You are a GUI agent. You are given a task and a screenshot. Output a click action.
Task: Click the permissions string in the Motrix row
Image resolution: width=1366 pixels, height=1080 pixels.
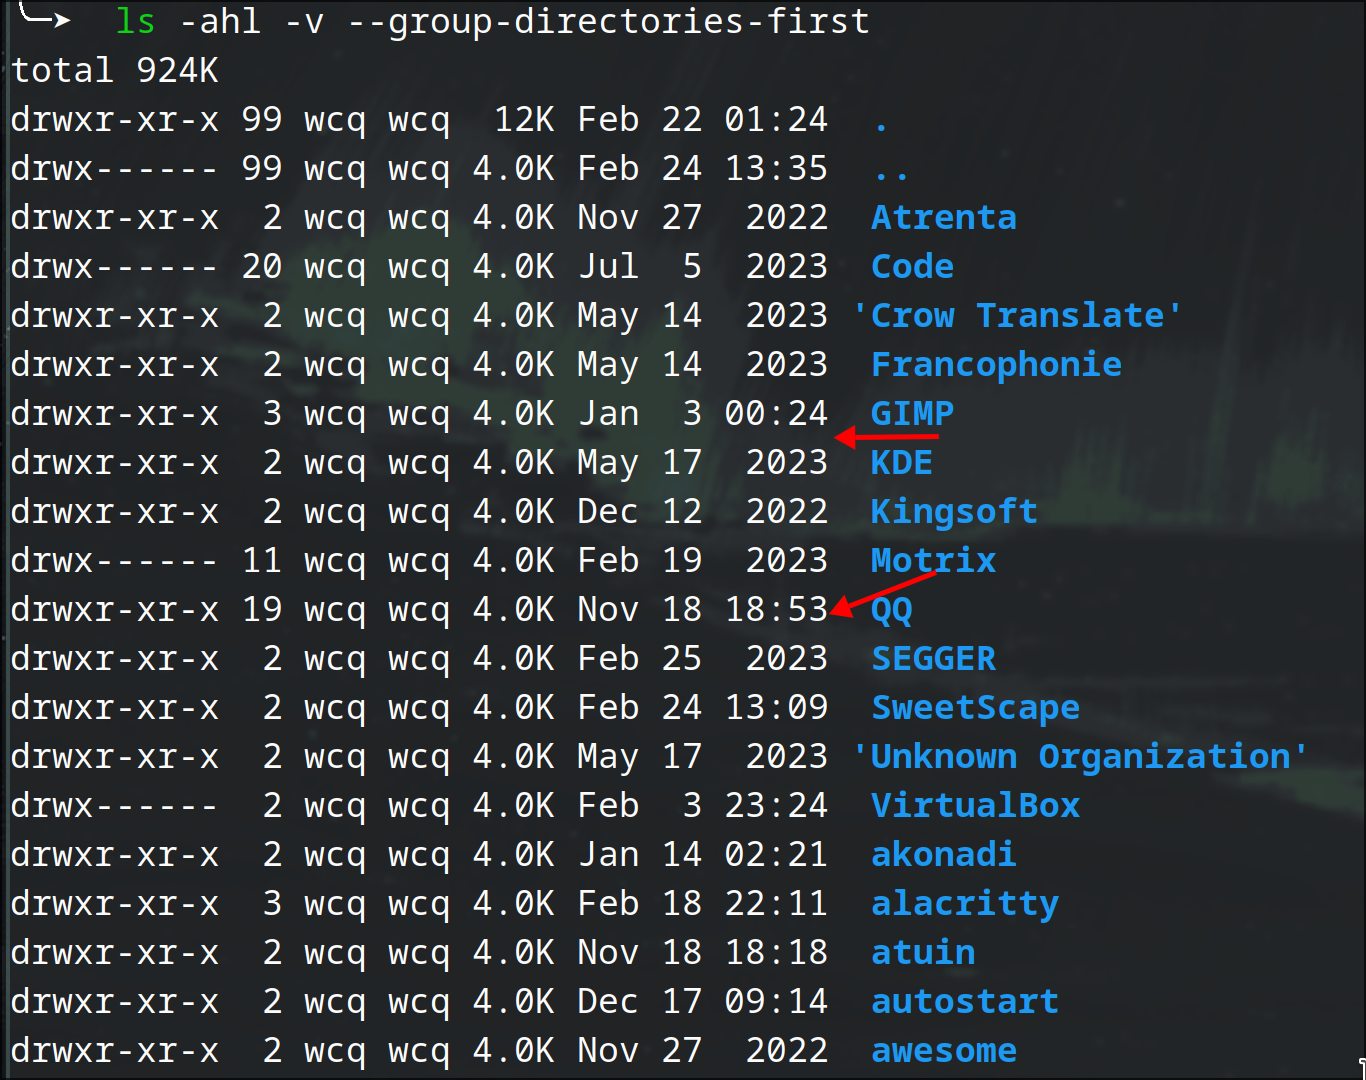pos(115,560)
